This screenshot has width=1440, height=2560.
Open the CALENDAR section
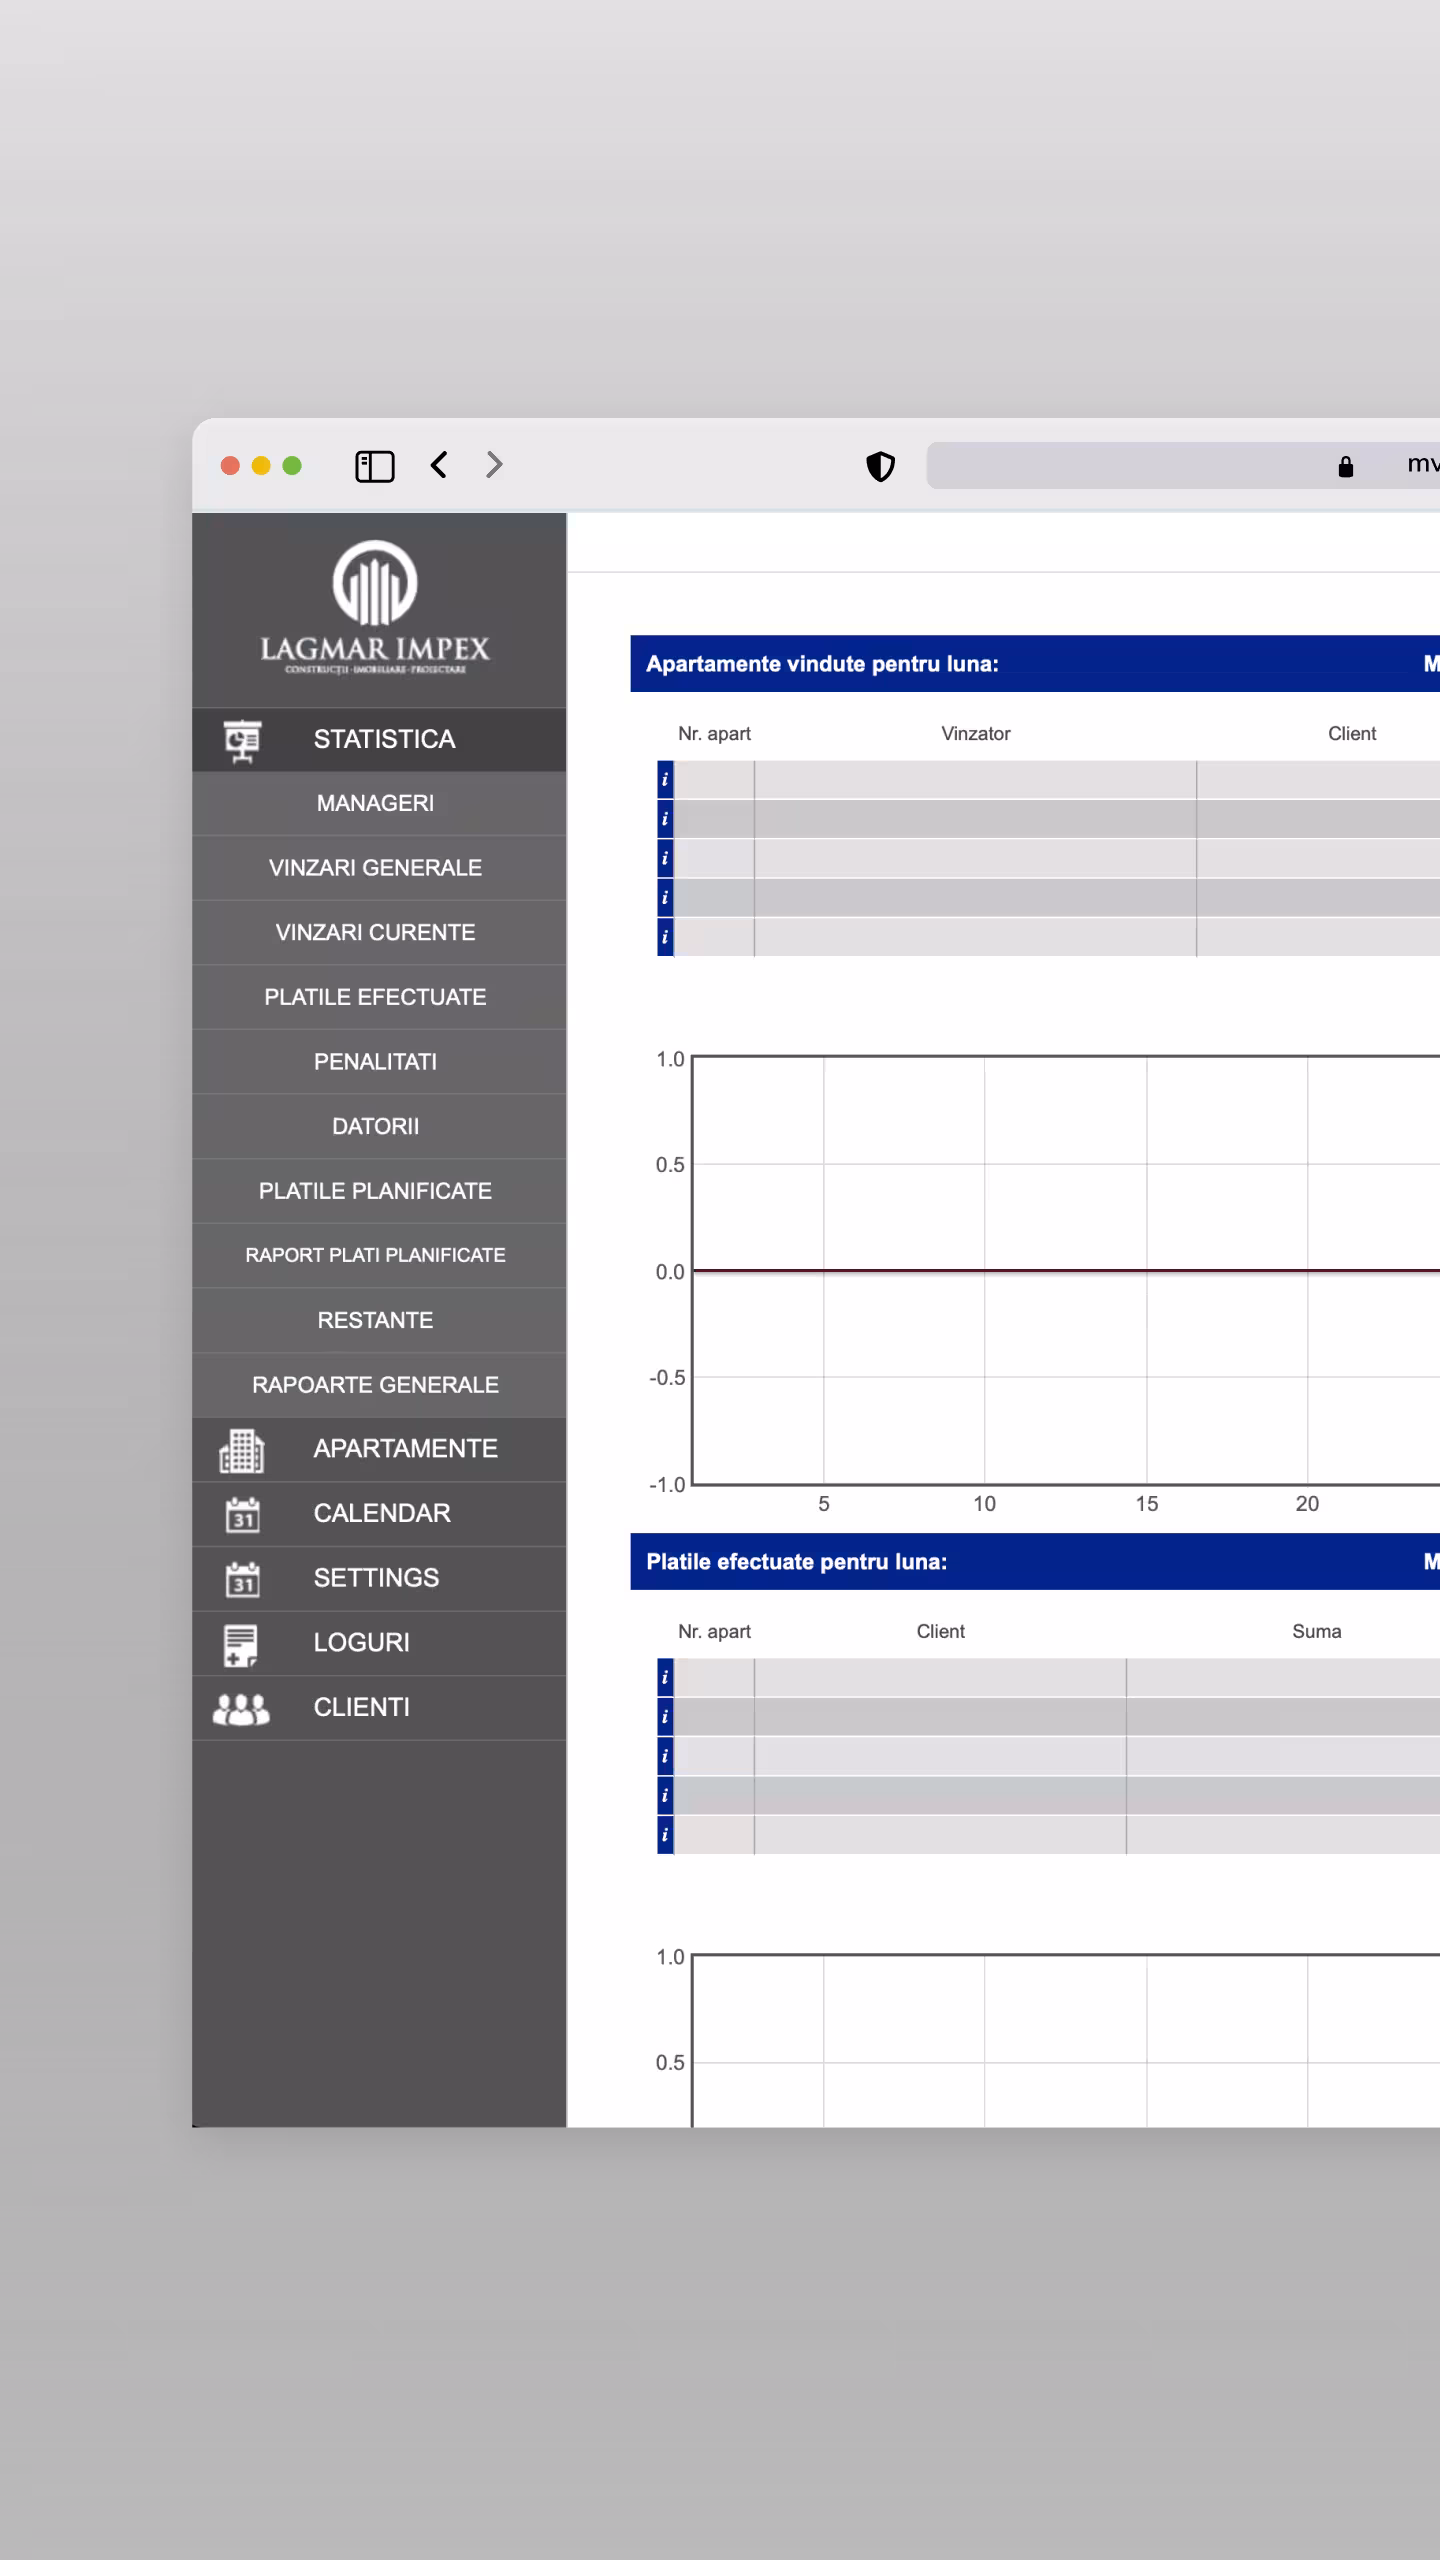(x=379, y=1514)
